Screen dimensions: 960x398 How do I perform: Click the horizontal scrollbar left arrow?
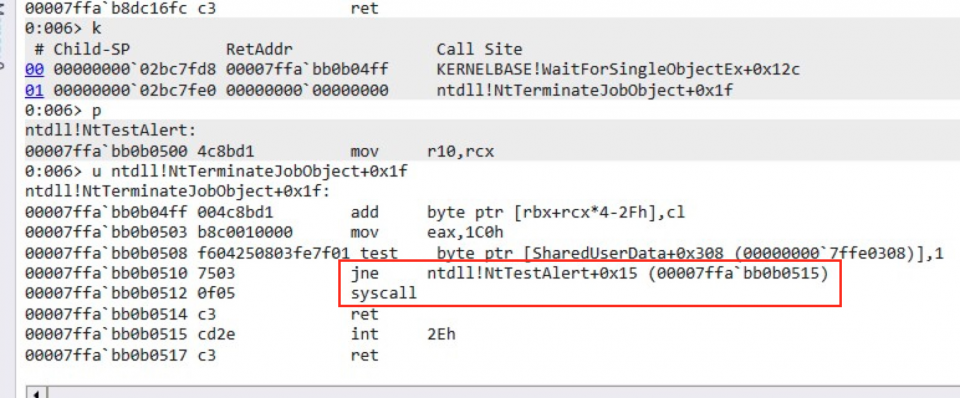click(x=36, y=393)
